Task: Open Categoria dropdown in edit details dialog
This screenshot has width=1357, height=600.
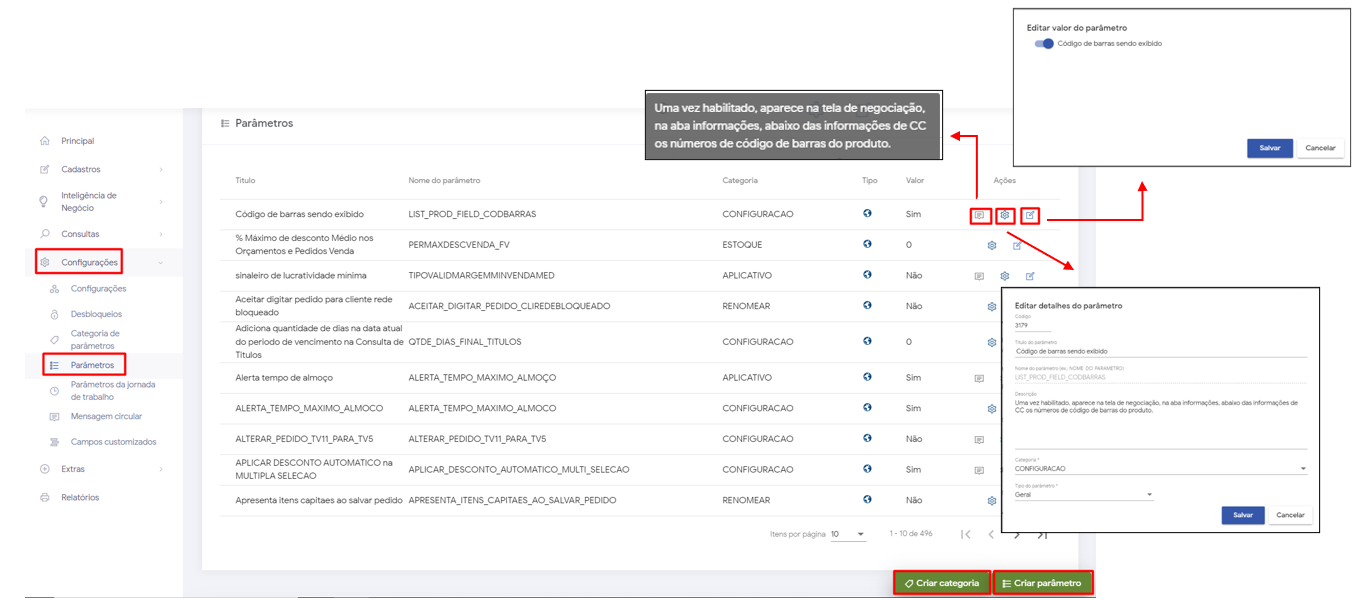Action: click(1160, 468)
